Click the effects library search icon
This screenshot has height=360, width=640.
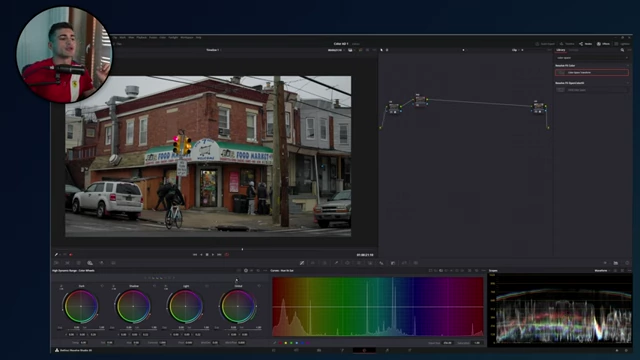[x=622, y=50]
